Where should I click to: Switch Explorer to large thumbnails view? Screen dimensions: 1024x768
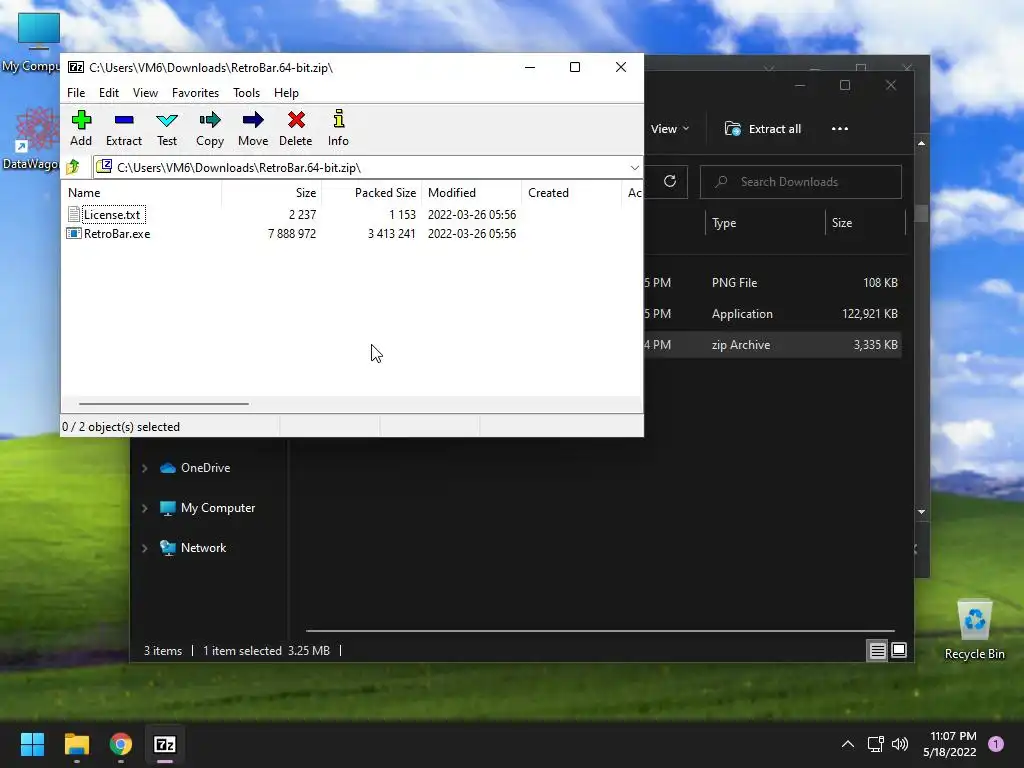pos(899,650)
